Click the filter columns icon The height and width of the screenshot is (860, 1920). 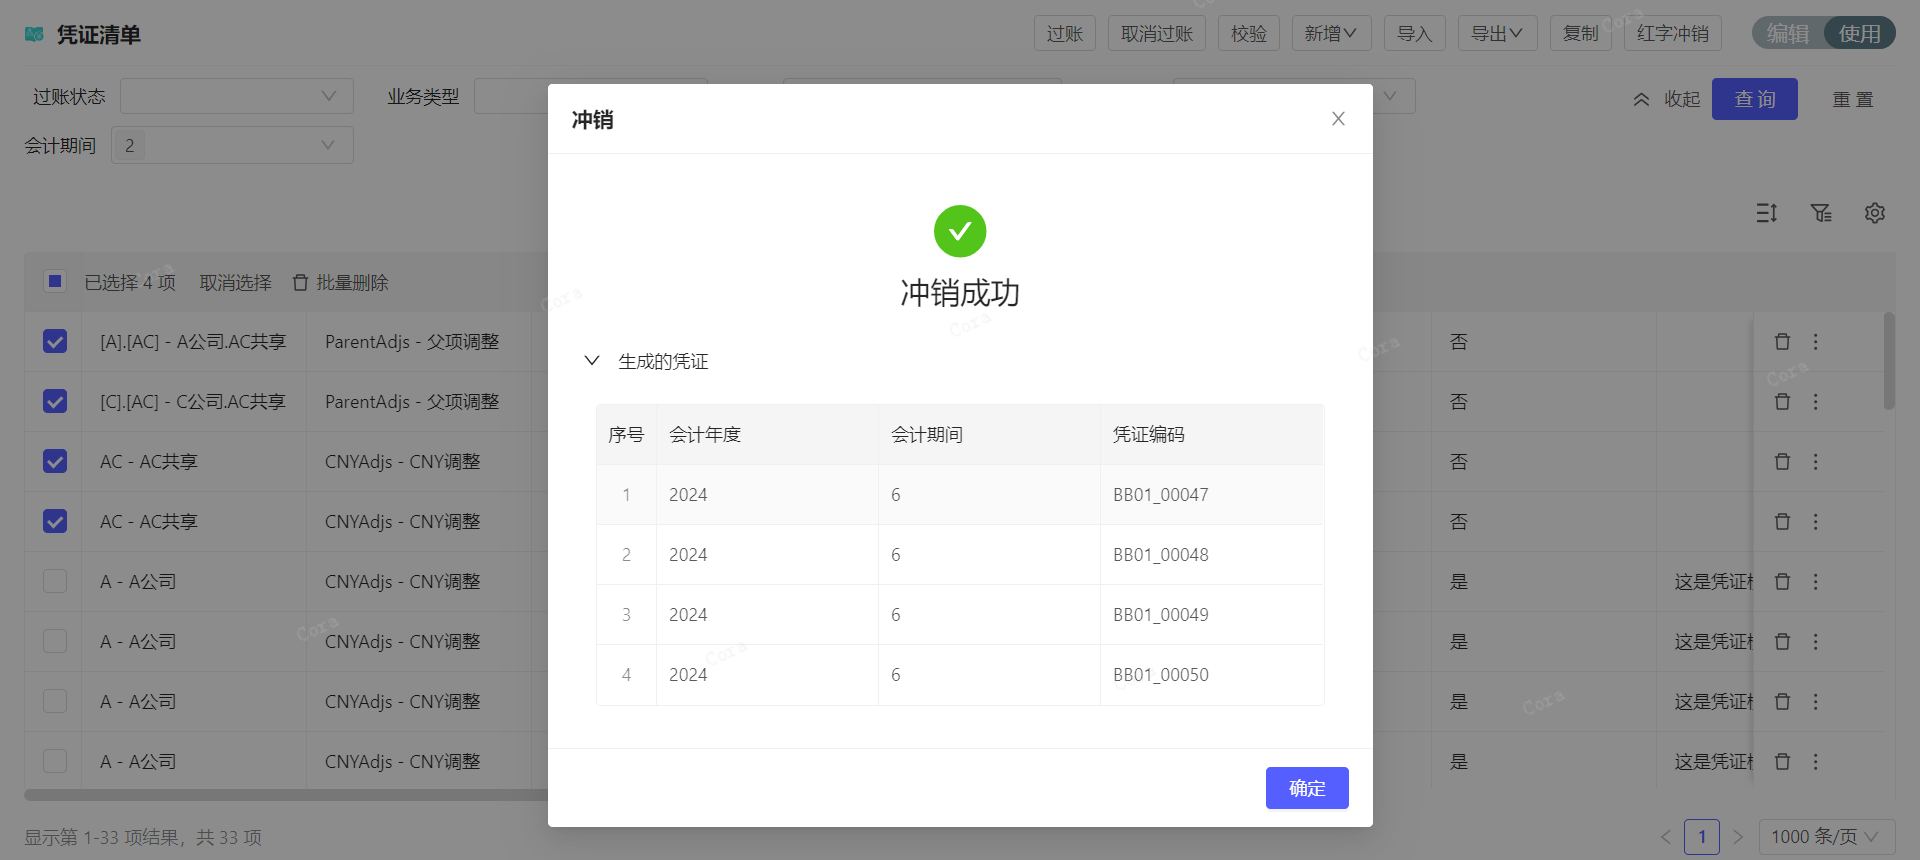1821,213
